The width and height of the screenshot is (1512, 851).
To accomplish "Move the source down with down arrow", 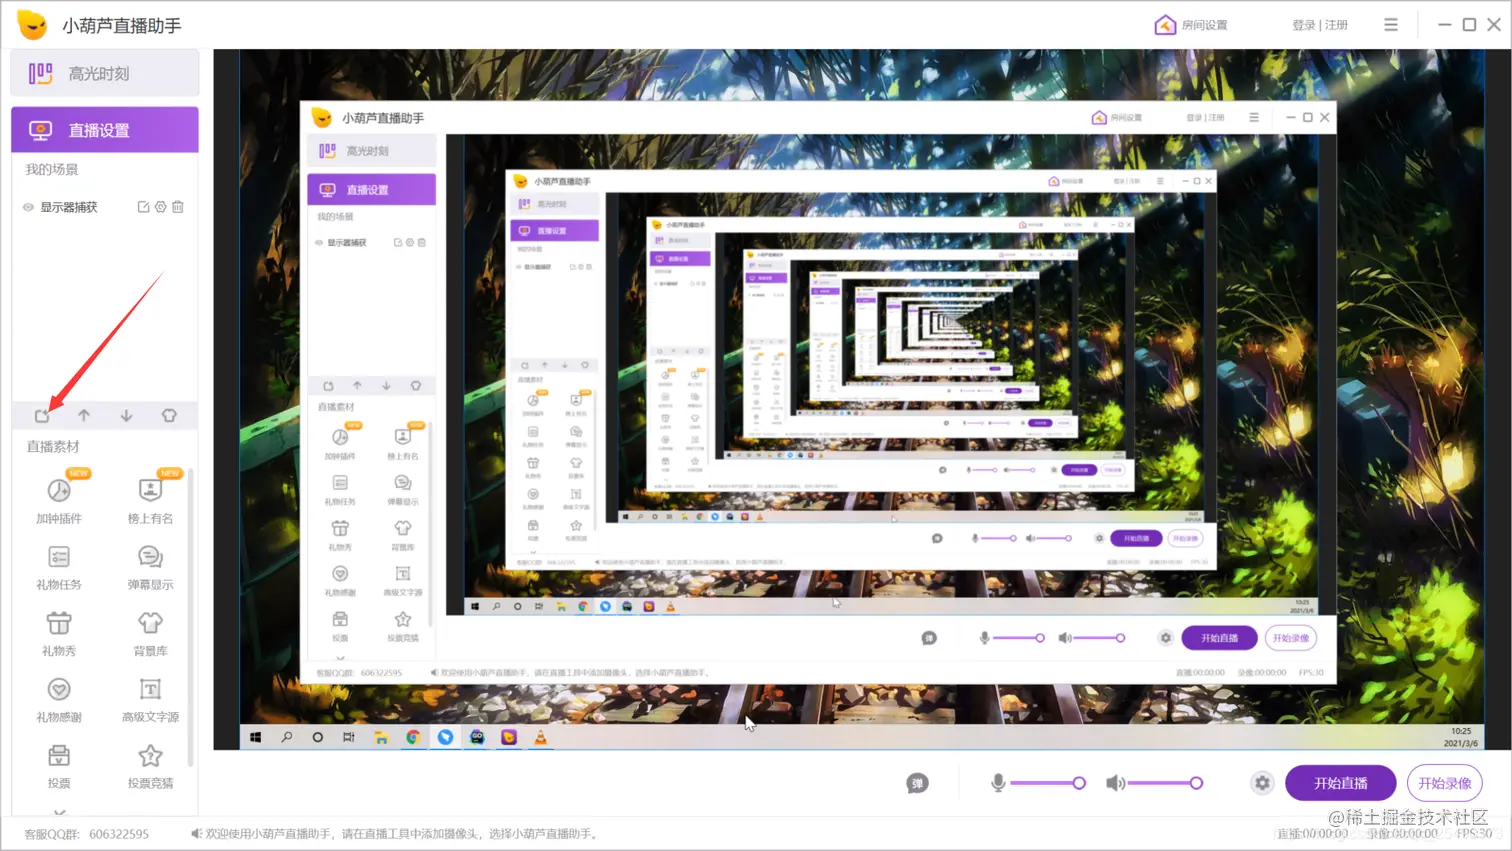I will click(126, 415).
